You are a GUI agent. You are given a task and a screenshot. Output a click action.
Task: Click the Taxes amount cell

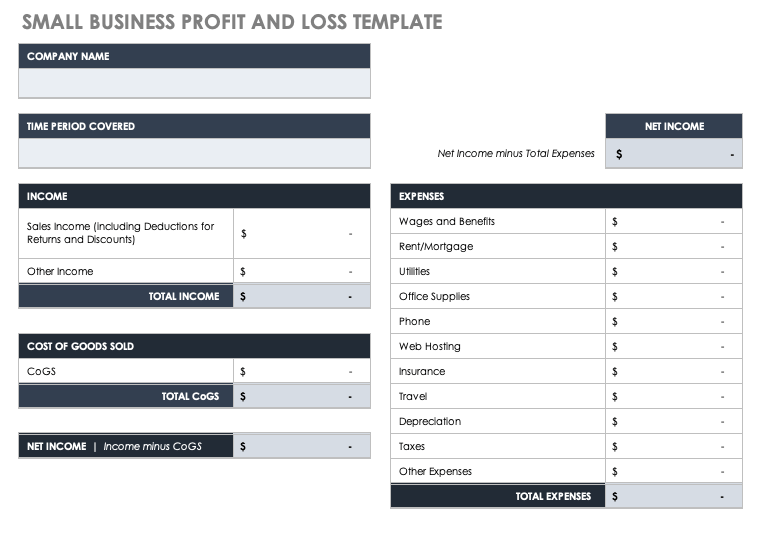point(673,446)
